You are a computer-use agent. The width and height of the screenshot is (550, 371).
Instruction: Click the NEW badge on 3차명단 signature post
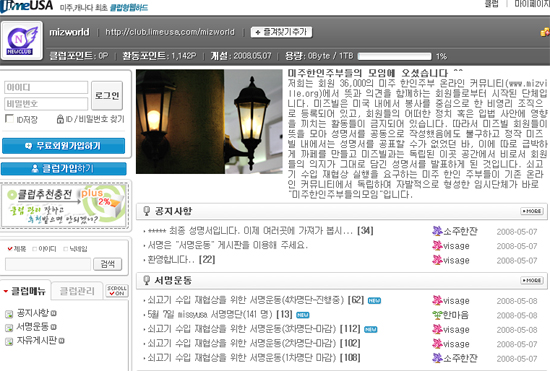click(x=371, y=330)
